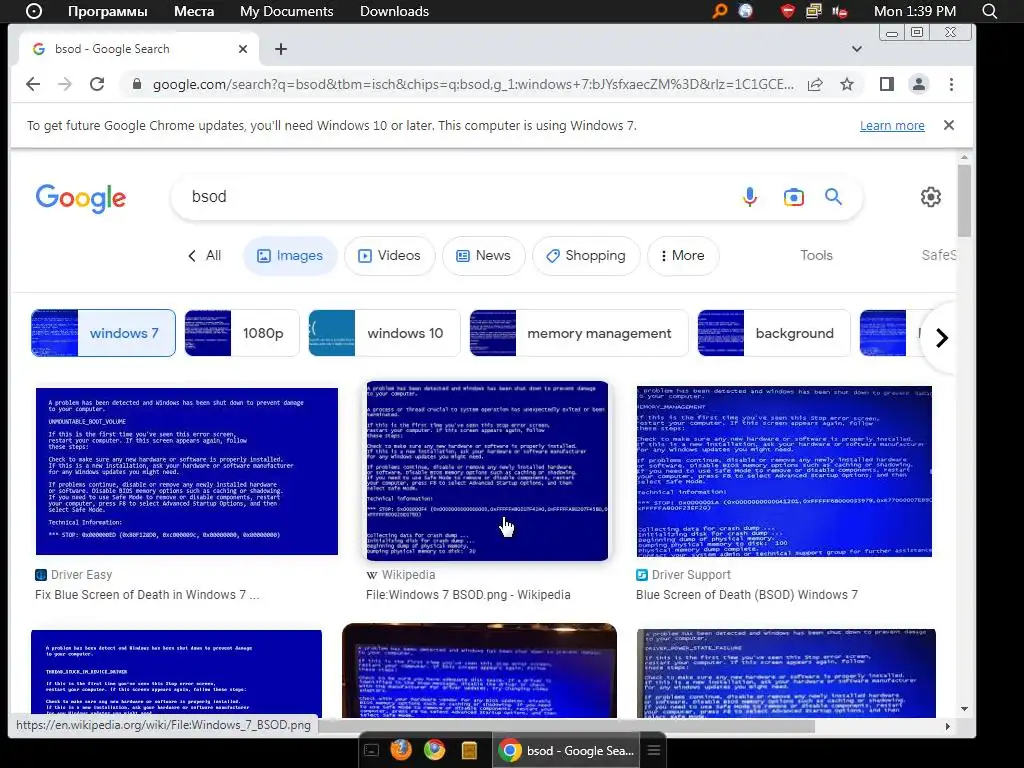The width and height of the screenshot is (1024, 768).
Task: Bookmark this page with the star icon
Action: [x=847, y=84]
